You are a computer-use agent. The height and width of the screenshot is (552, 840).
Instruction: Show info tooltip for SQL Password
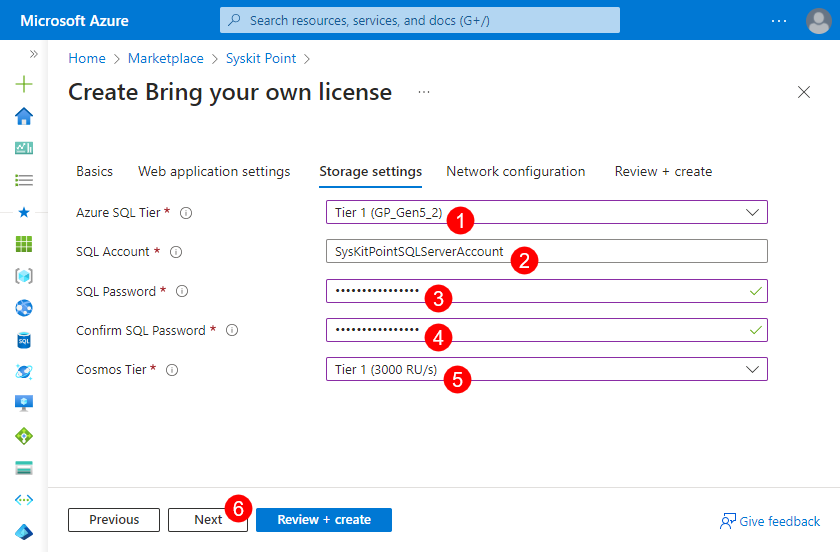[182, 292]
